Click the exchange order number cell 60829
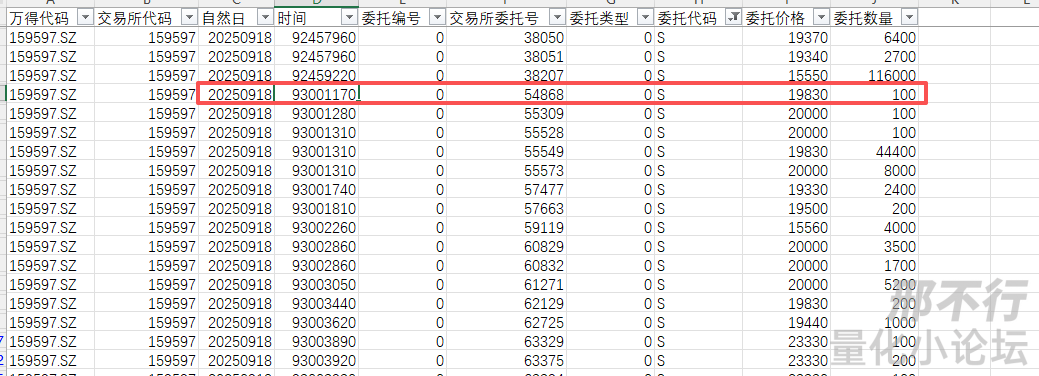1039x376 pixels. pos(506,247)
